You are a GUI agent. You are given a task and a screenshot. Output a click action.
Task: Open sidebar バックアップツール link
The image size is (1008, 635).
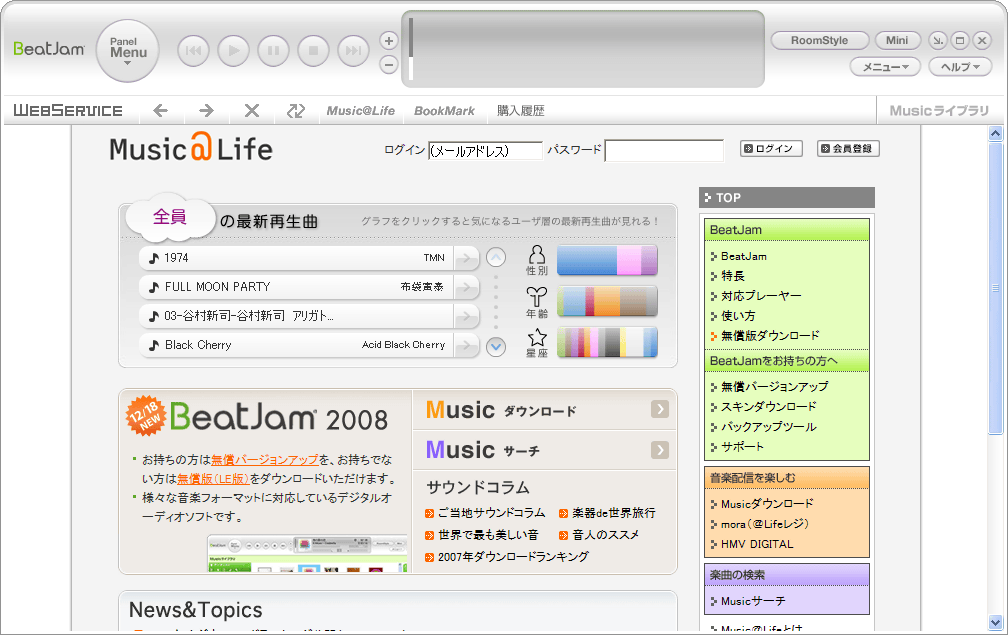pos(768,427)
